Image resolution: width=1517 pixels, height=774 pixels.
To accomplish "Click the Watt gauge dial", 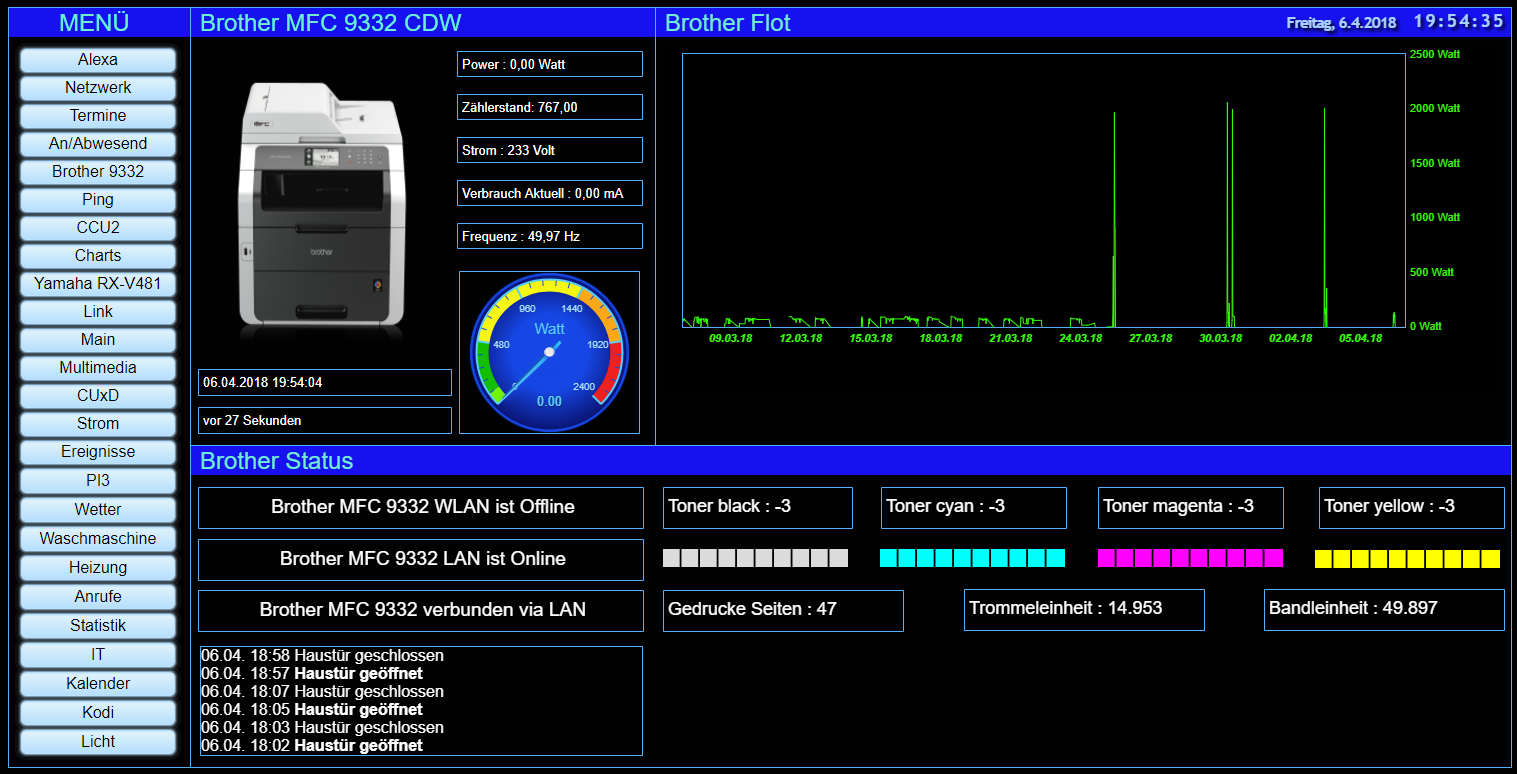I will (549, 352).
